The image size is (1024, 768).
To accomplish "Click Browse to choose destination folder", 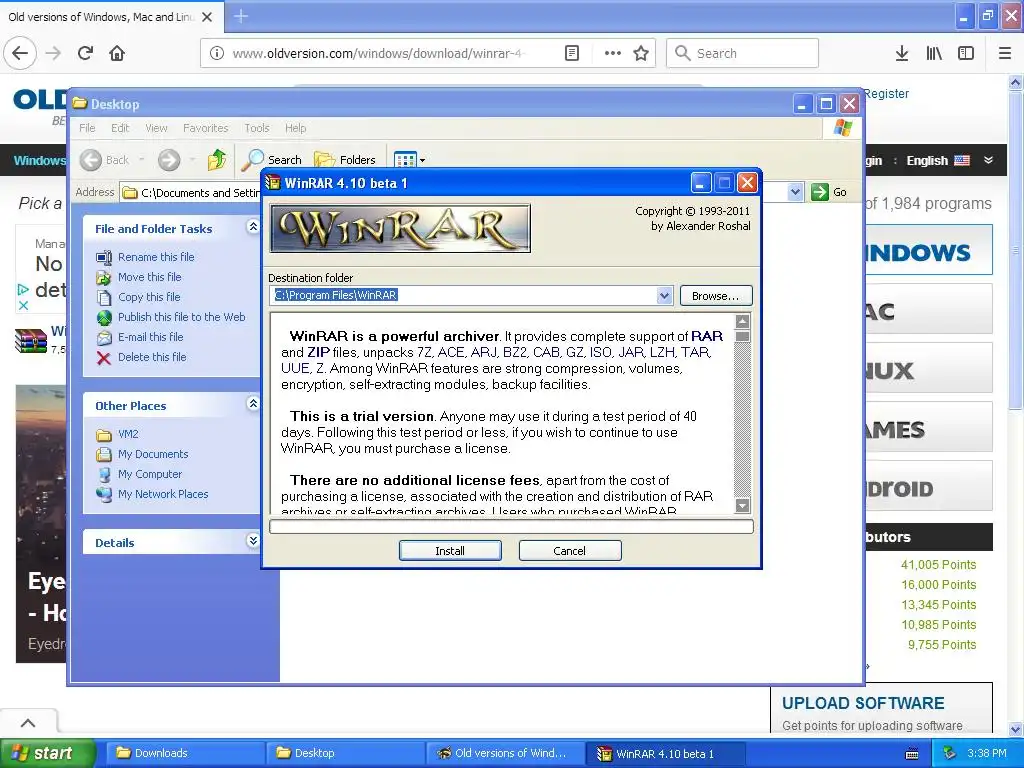I will click(716, 296).
